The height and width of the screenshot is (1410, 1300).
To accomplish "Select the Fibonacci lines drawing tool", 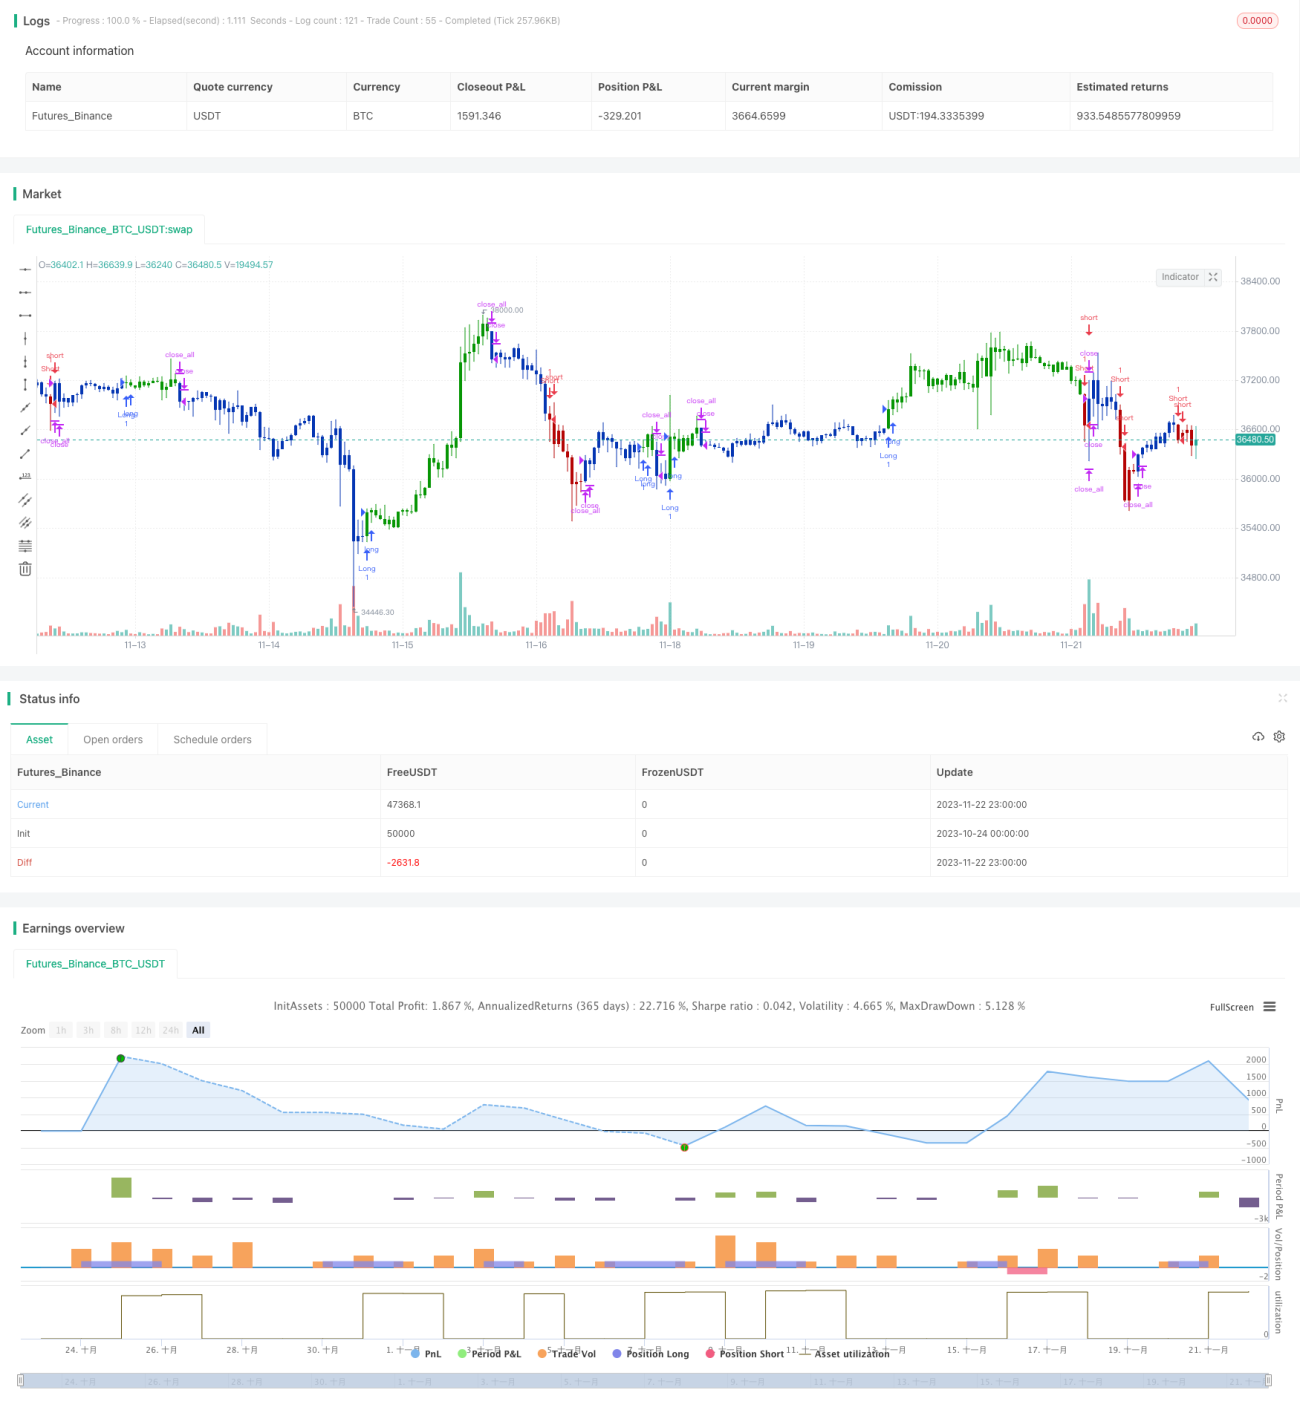I will [25, 546].
